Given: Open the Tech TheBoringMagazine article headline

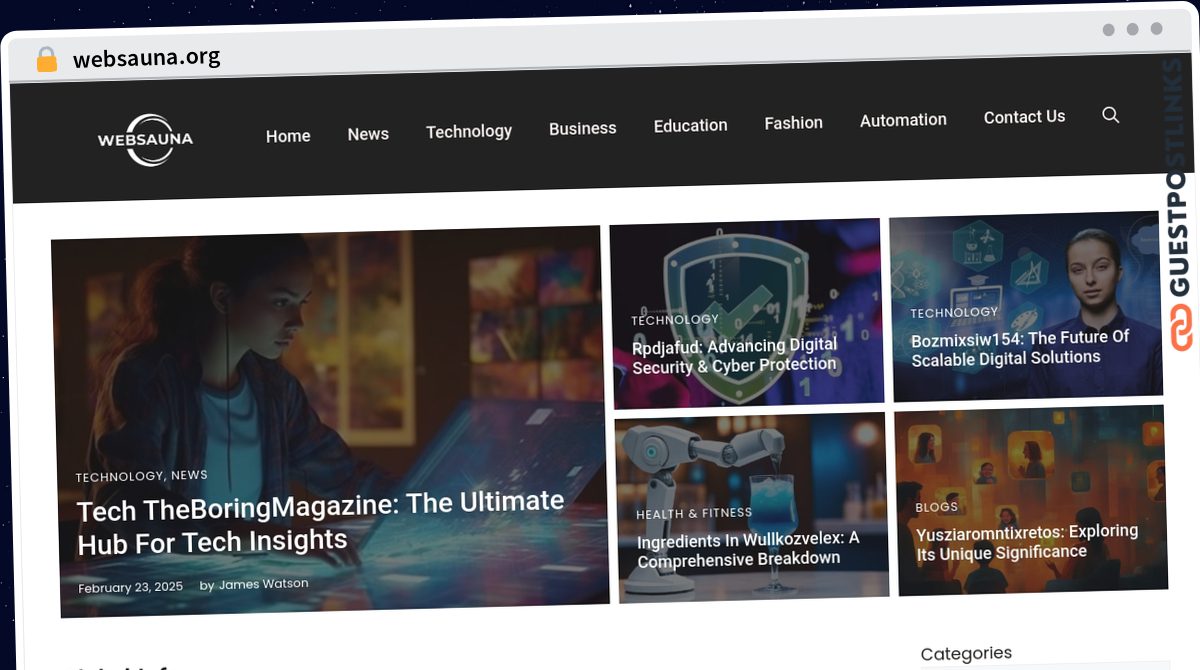Looking at the screenshot, I should point(321,522).
